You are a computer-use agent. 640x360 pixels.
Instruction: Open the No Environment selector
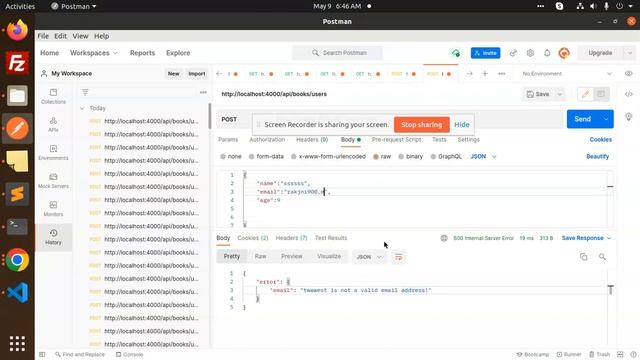[x=567, y=73]
